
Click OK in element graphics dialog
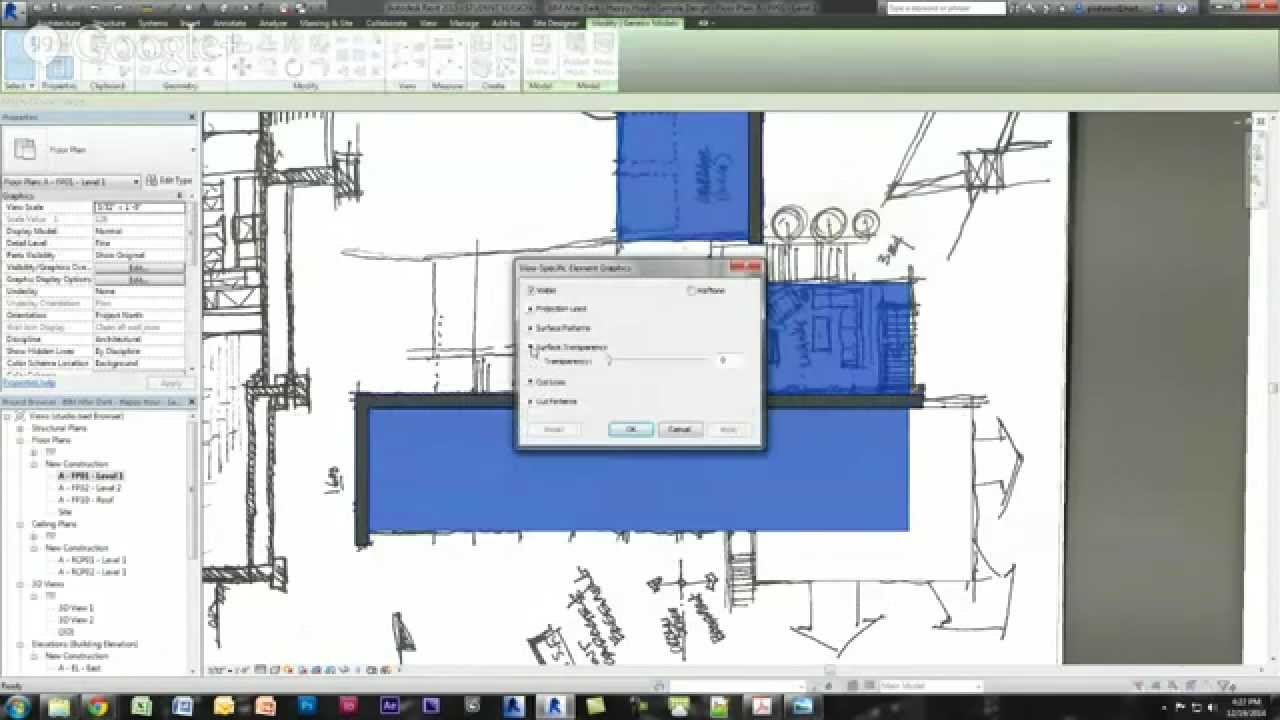631,429
